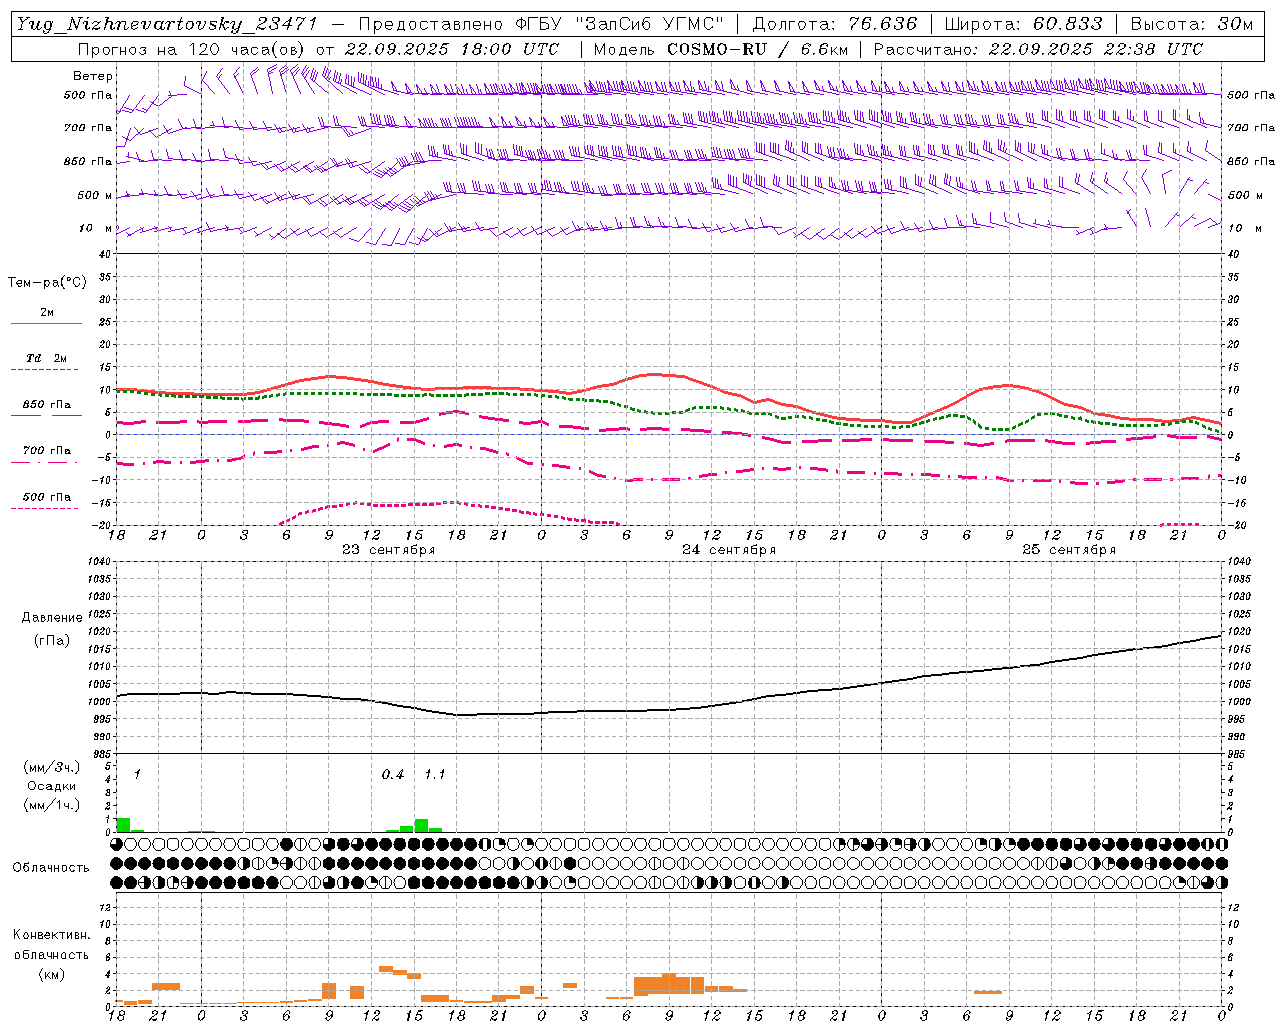Select the latitude value Широта: 60.833
1280x1024 pixels.
pos(1023,24)
